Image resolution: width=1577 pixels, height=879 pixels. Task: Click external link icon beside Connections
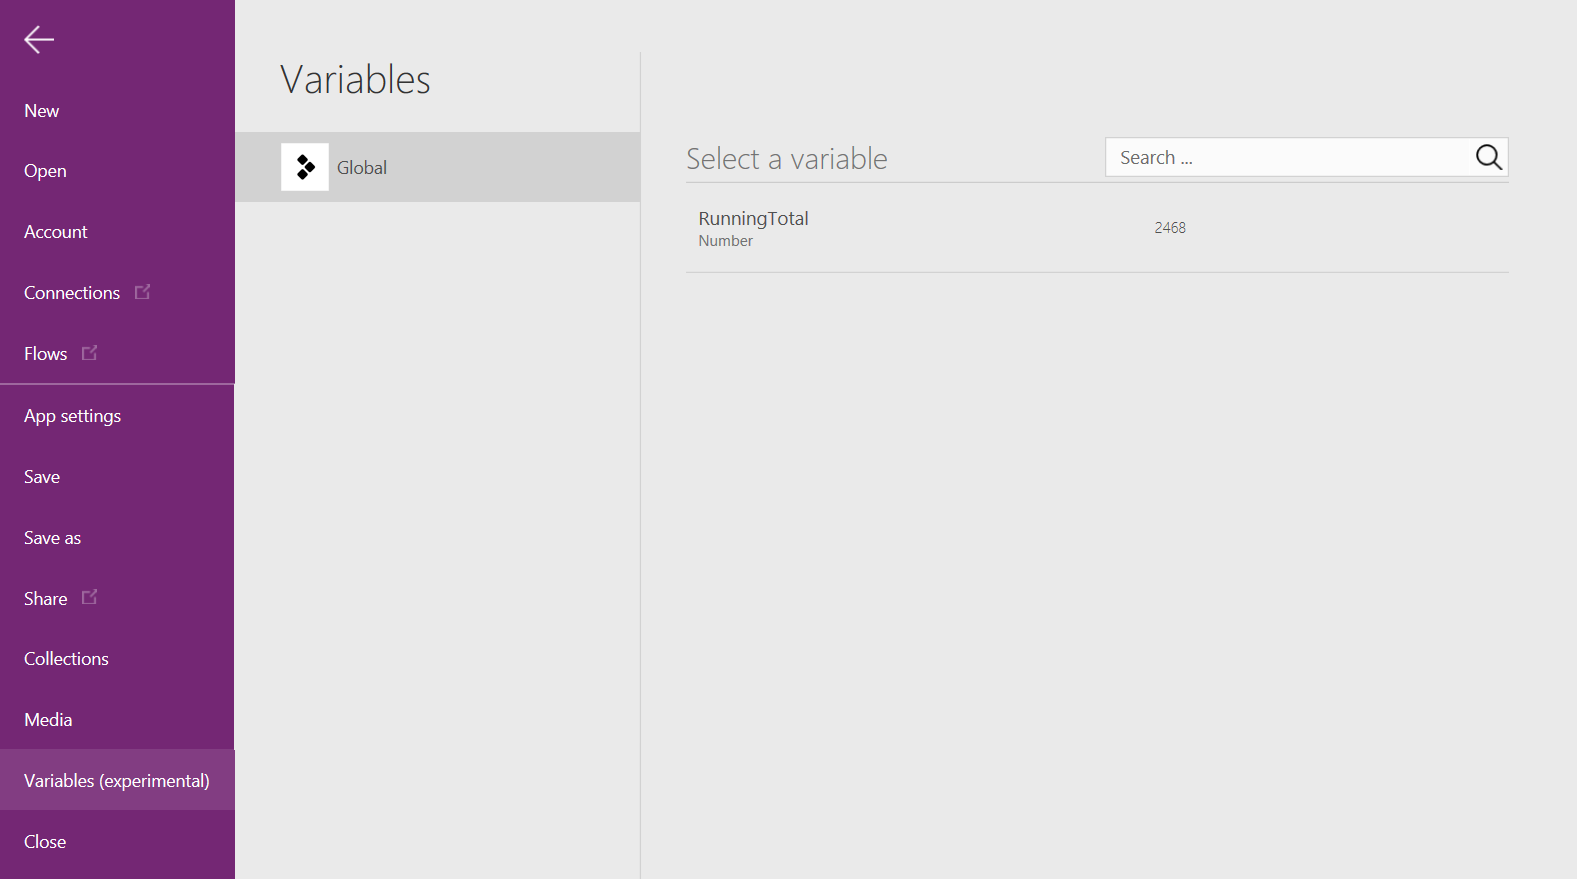pos(142,292)
